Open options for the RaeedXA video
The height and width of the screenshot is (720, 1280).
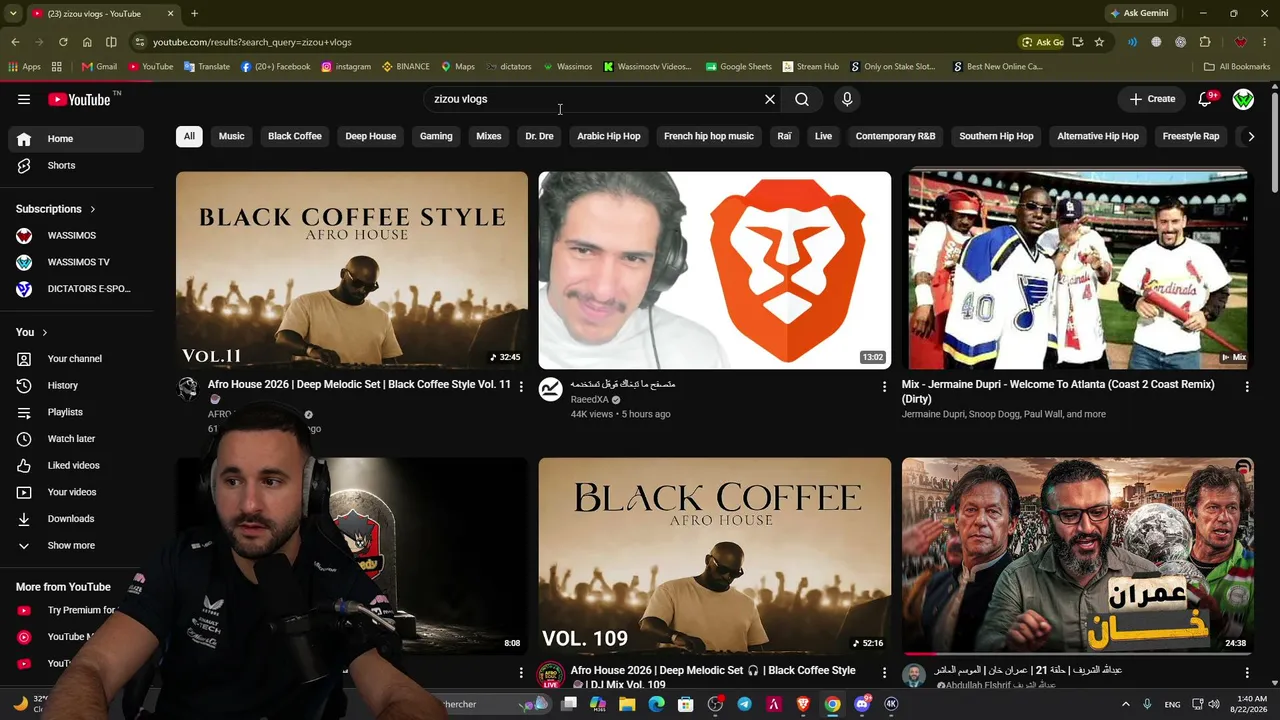[x=884, y=386]
